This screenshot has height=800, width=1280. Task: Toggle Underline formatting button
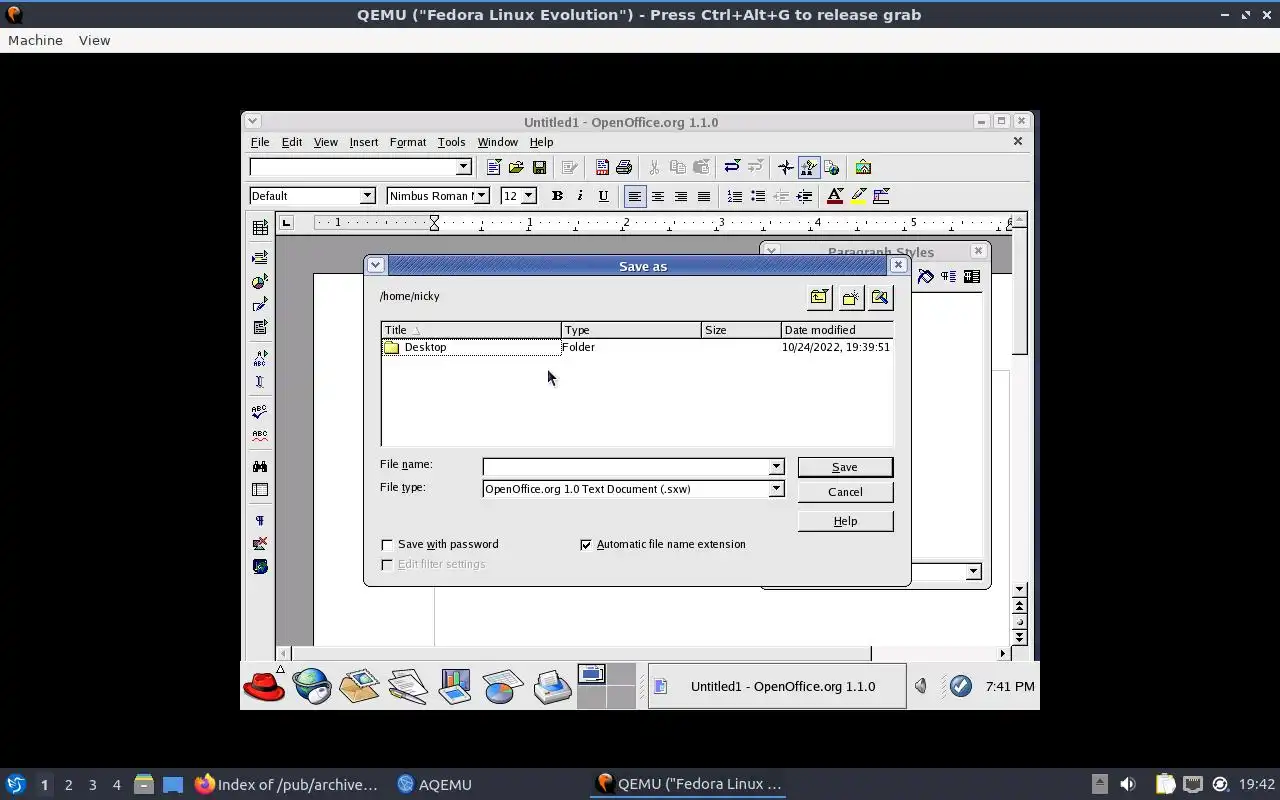pyautogui.click(x=603, y=196)
